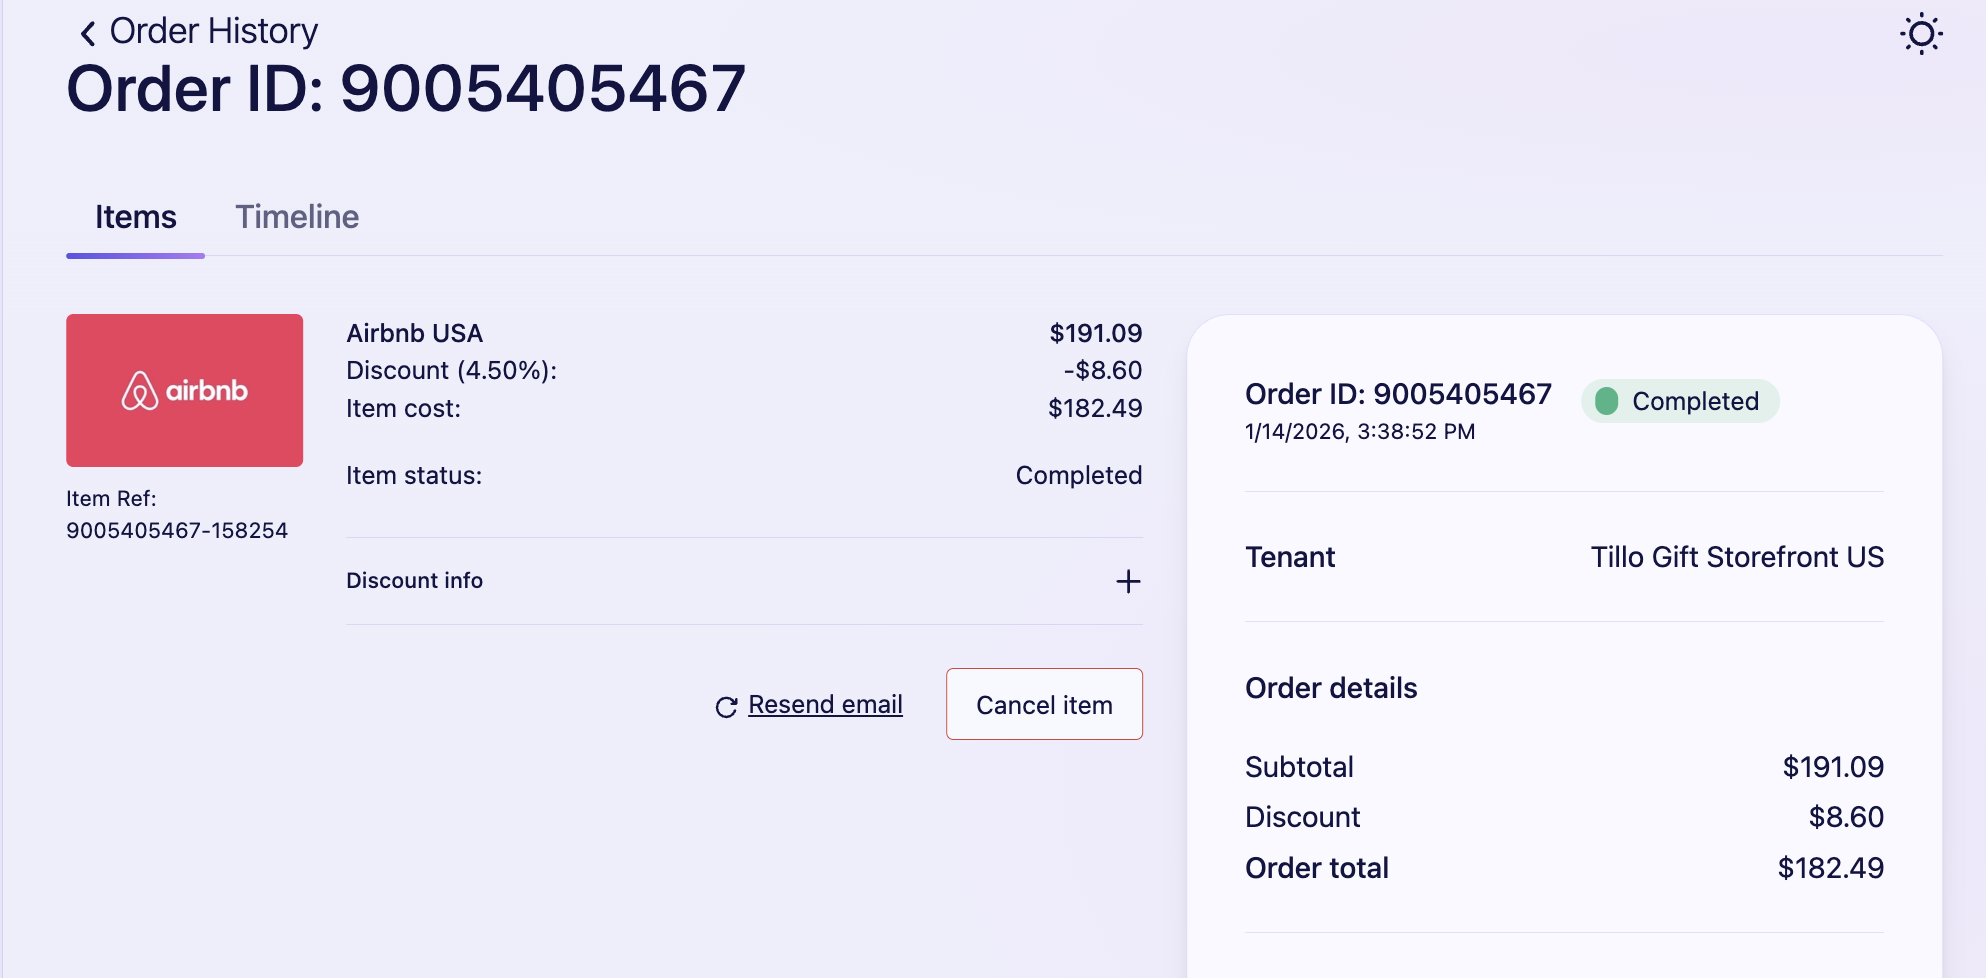Image resolution: width=1986 pixels, height=978 pixels.
Task: Select the Items tab
Action: (136, 217)
